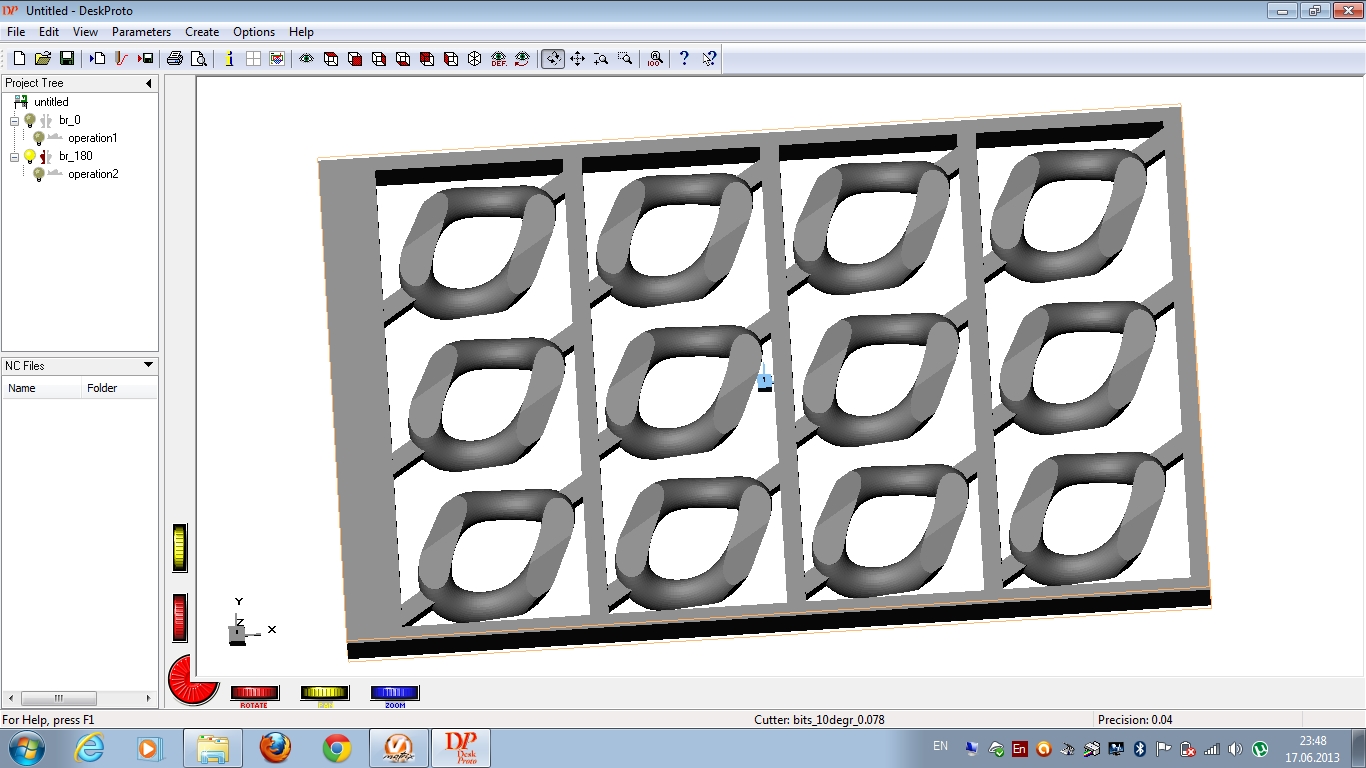This screenshot has height=768, width=1366.
Task: Open the NC Files panel dropdown arrow
Action: 149,366
